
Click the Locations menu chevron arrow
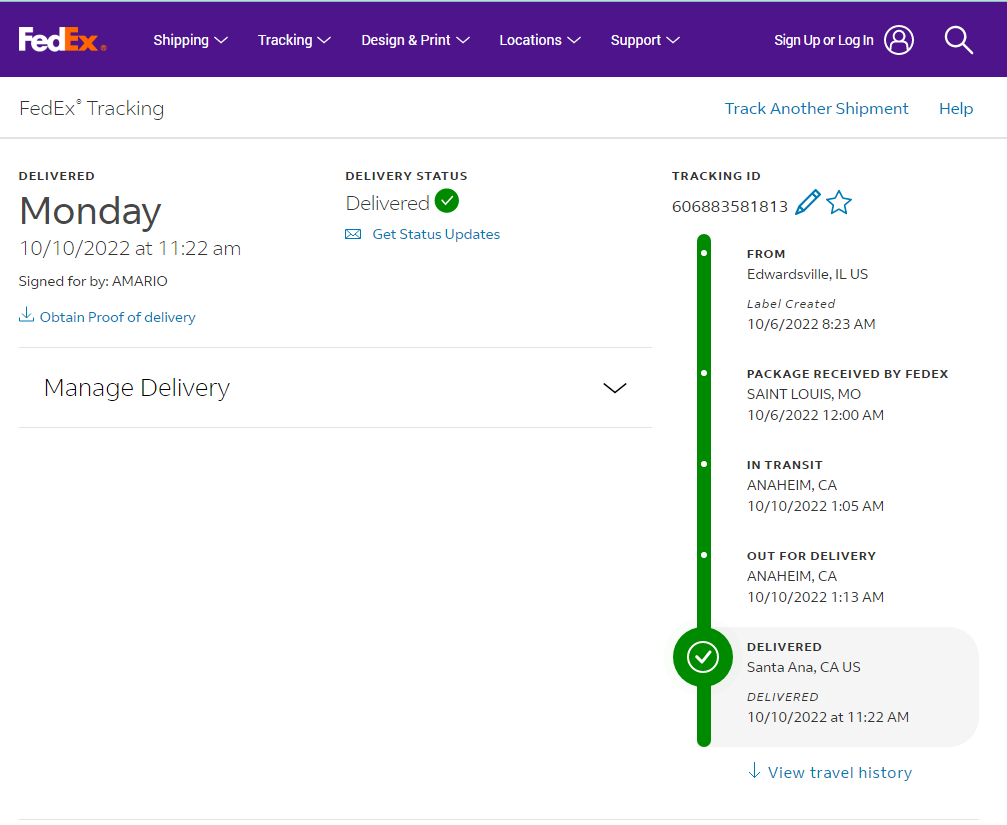tap(574, 40)
